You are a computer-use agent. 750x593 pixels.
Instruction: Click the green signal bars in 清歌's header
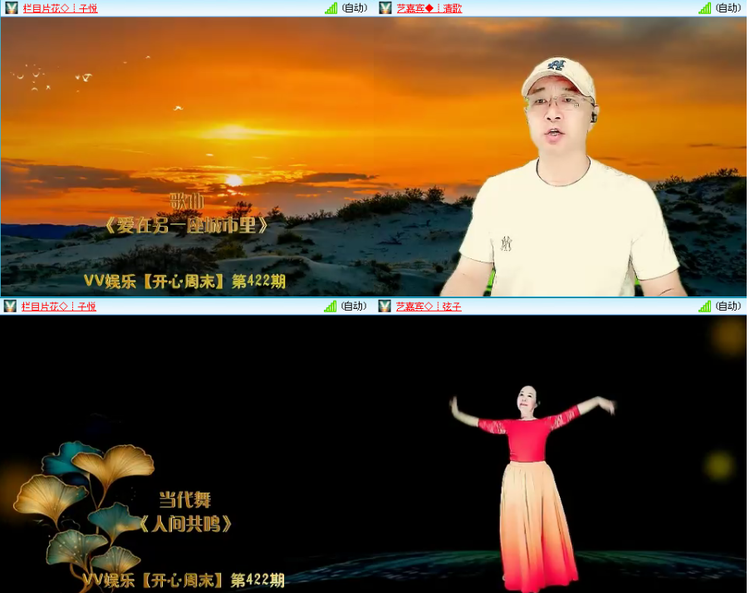[705, 8]
